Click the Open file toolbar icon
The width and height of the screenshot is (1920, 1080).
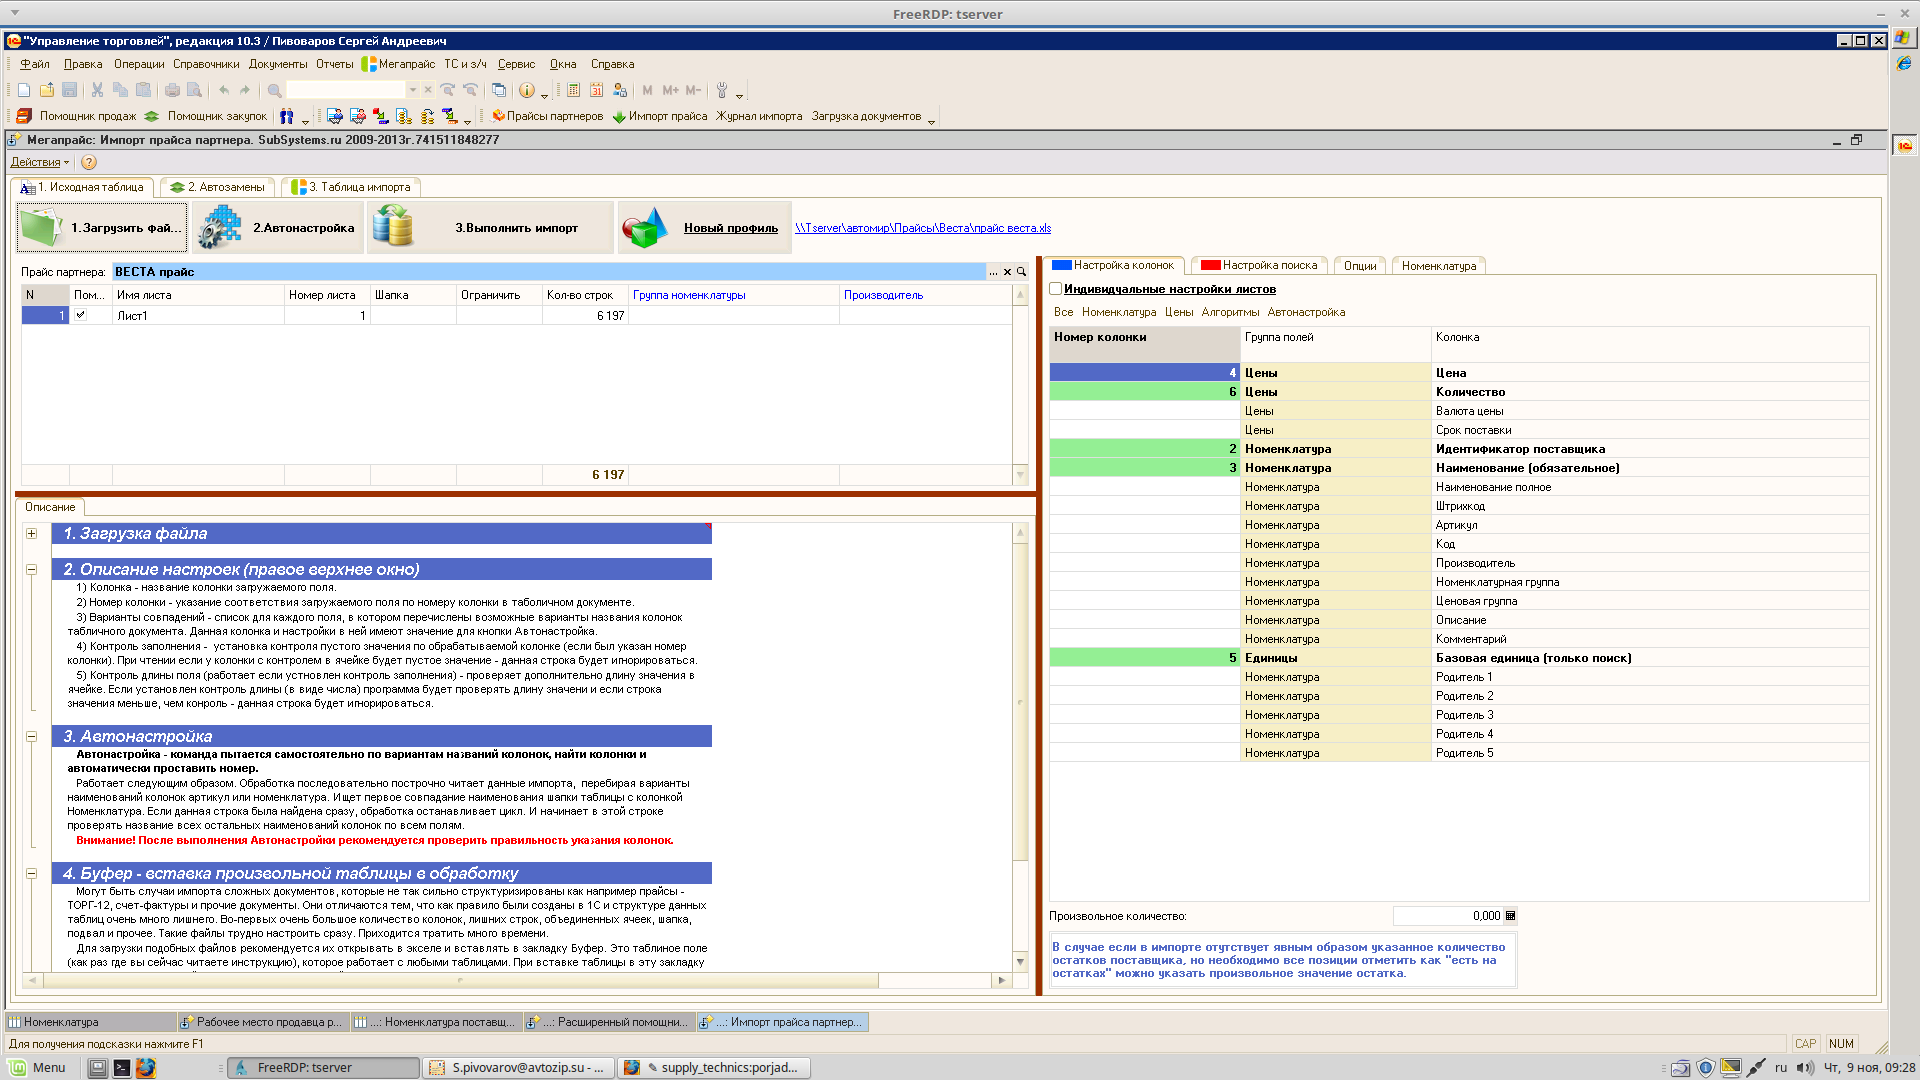coord(47,90)
